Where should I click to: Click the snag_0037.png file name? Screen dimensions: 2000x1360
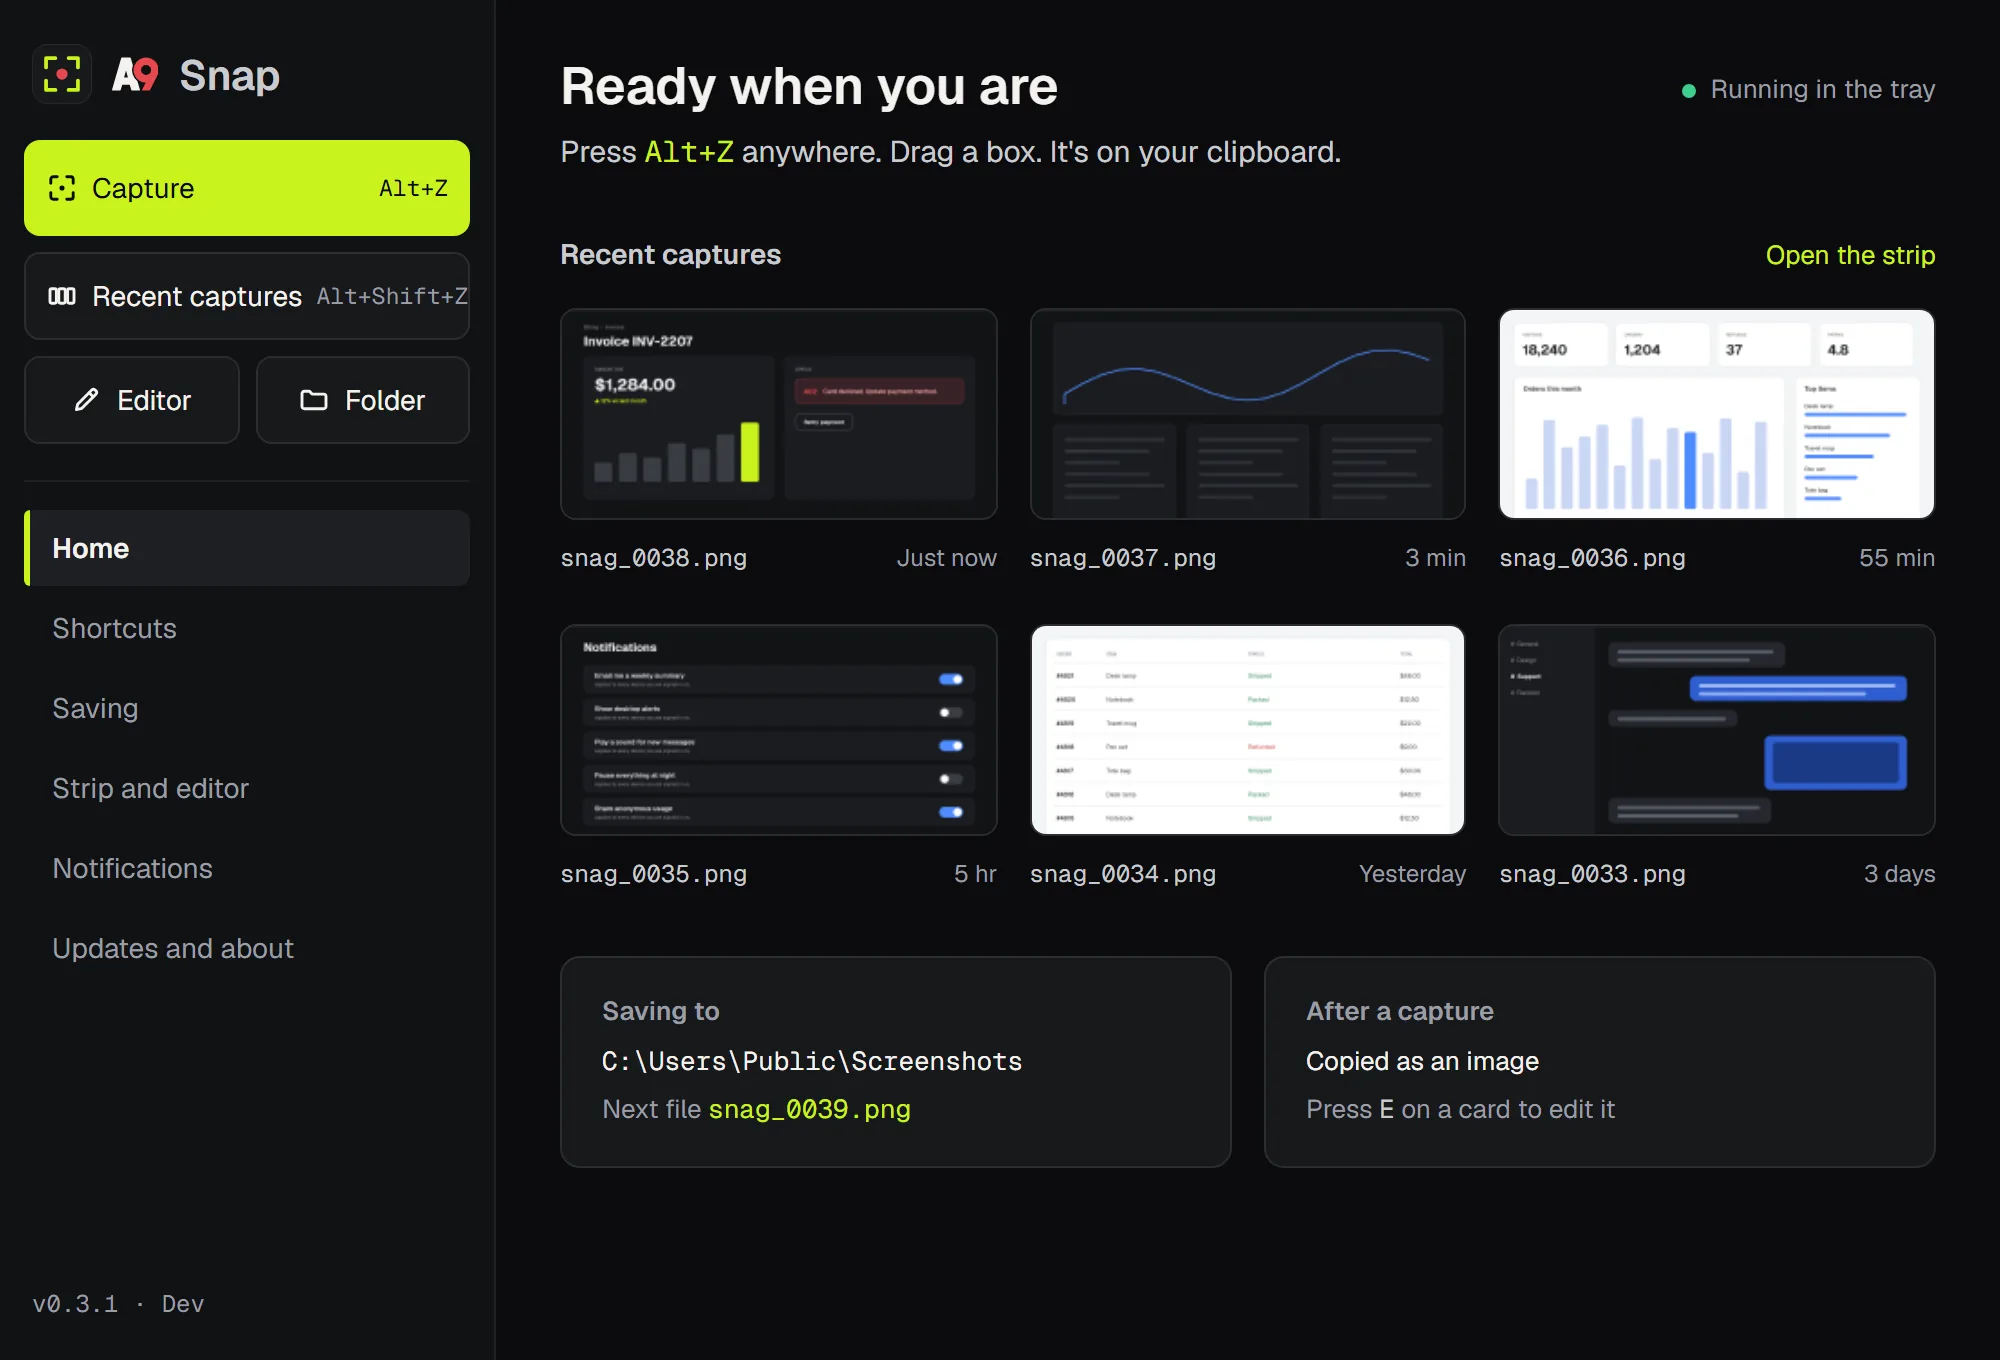(x=1123, y=558)
